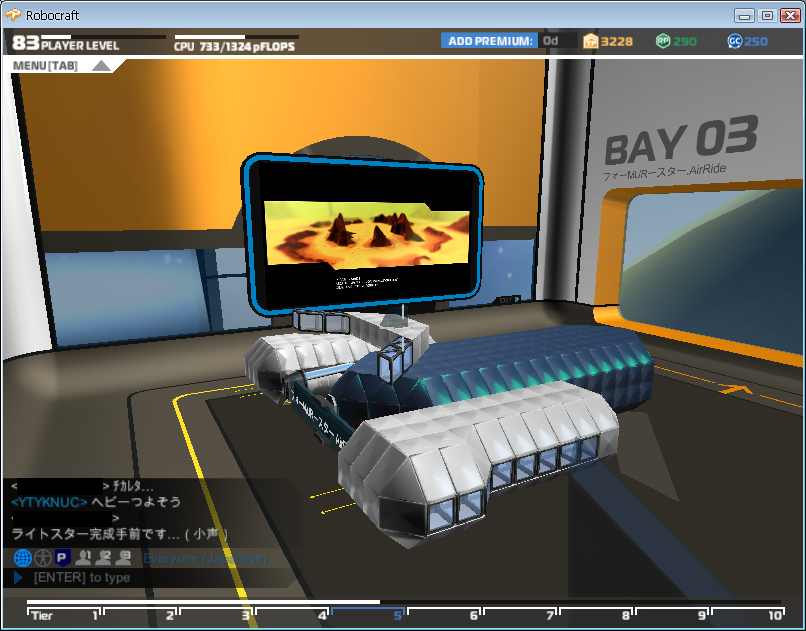The image size is (806, 631).
Task: Click the robot ranking progress bar above tiers
Action: pos(404,602)
